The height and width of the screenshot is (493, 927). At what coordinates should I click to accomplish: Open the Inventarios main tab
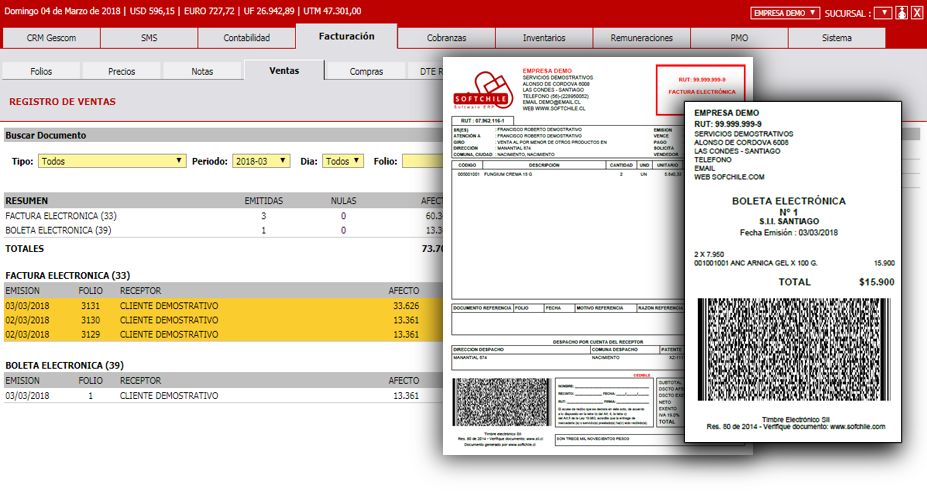click(x=544, y=38)
